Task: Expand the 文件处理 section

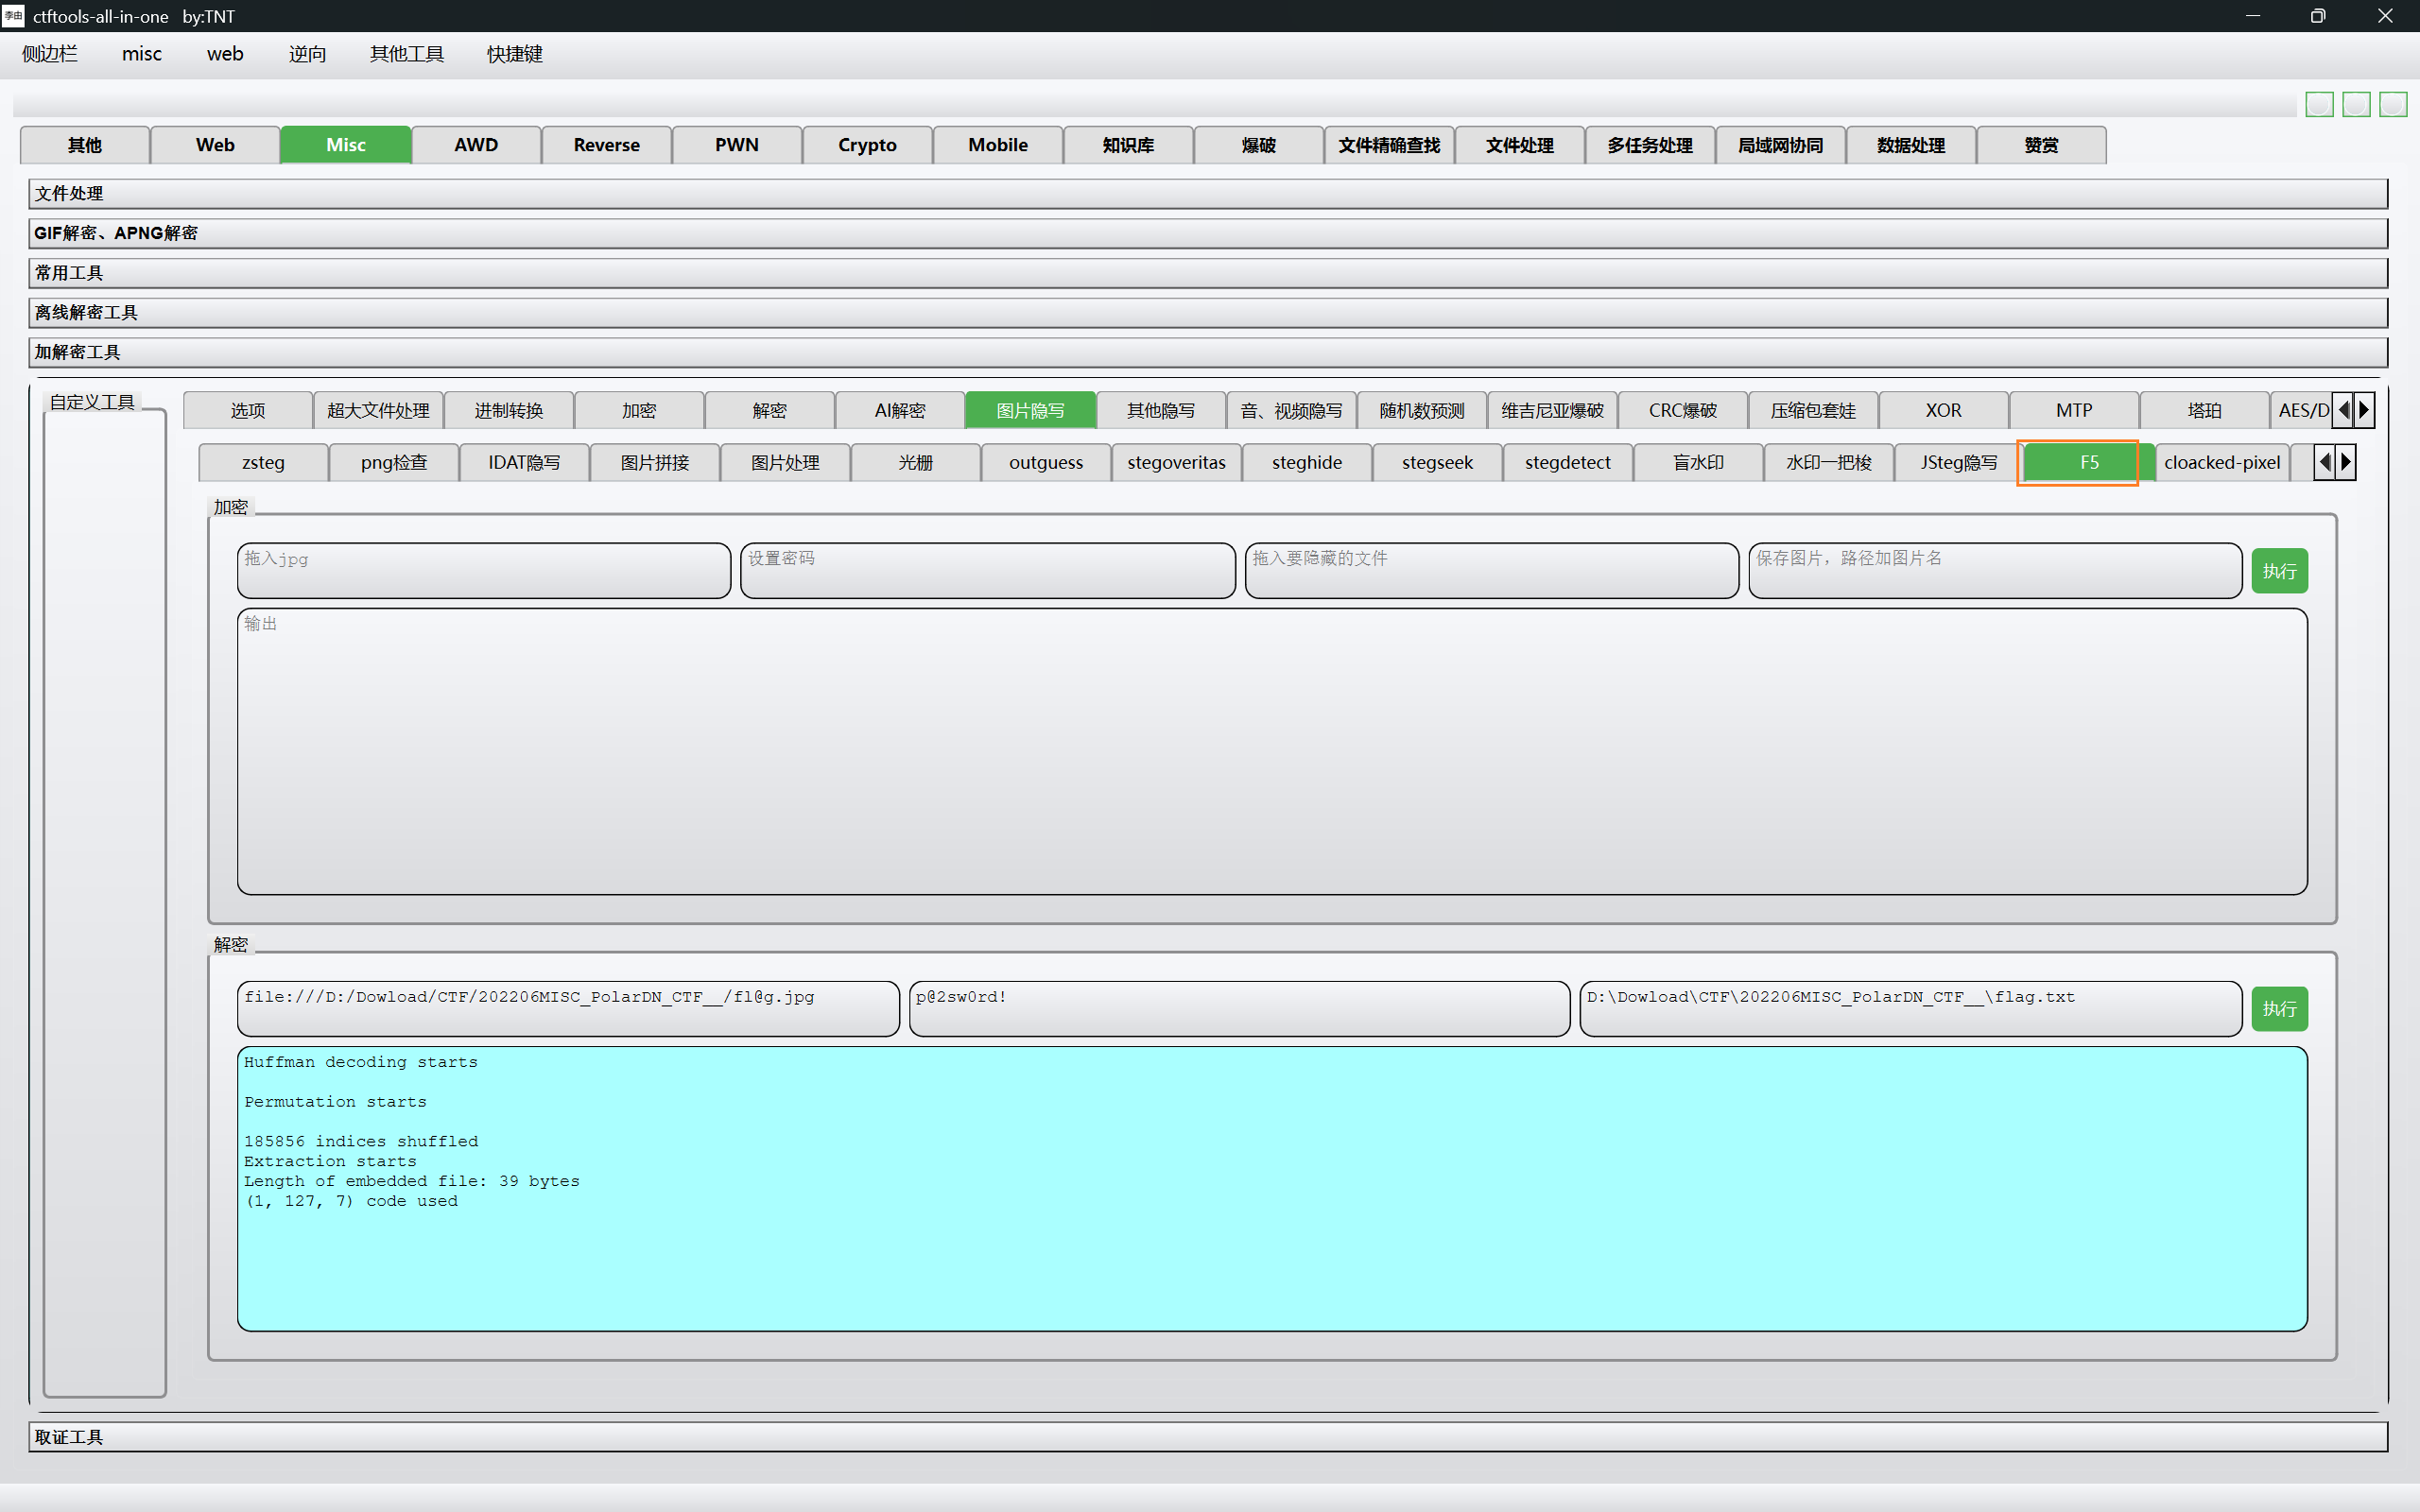Action: [1208, 194]
